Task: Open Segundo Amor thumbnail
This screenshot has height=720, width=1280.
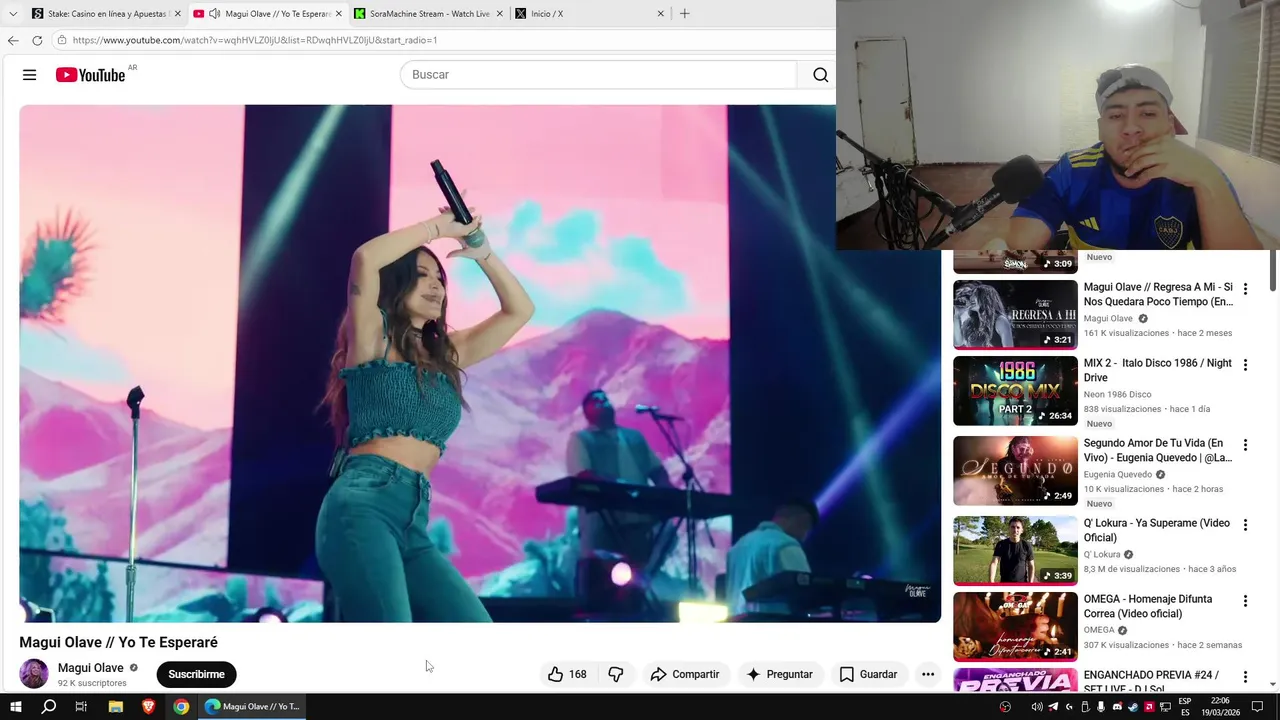Action: [1015, 471]
